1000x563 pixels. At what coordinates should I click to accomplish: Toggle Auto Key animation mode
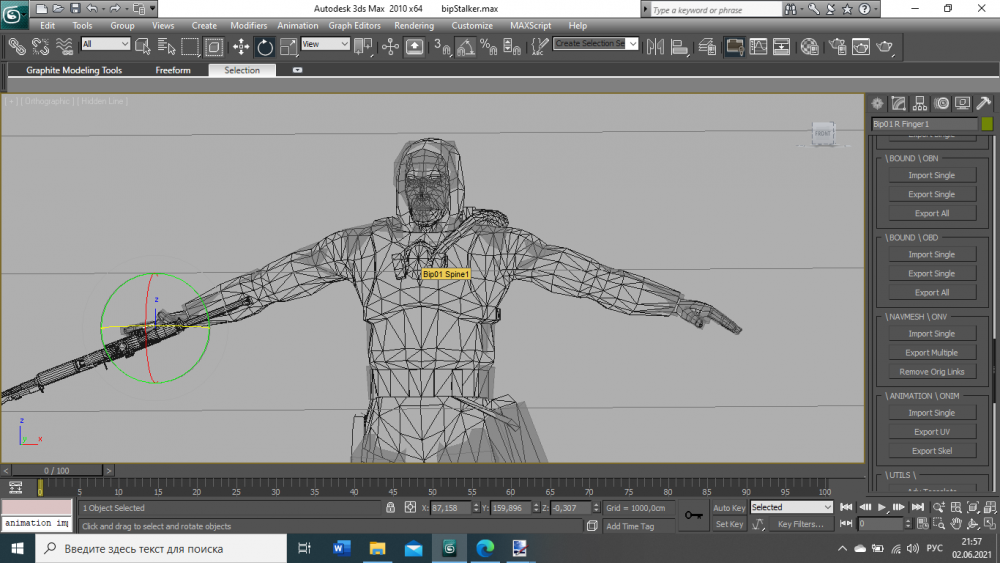[728, 508]
